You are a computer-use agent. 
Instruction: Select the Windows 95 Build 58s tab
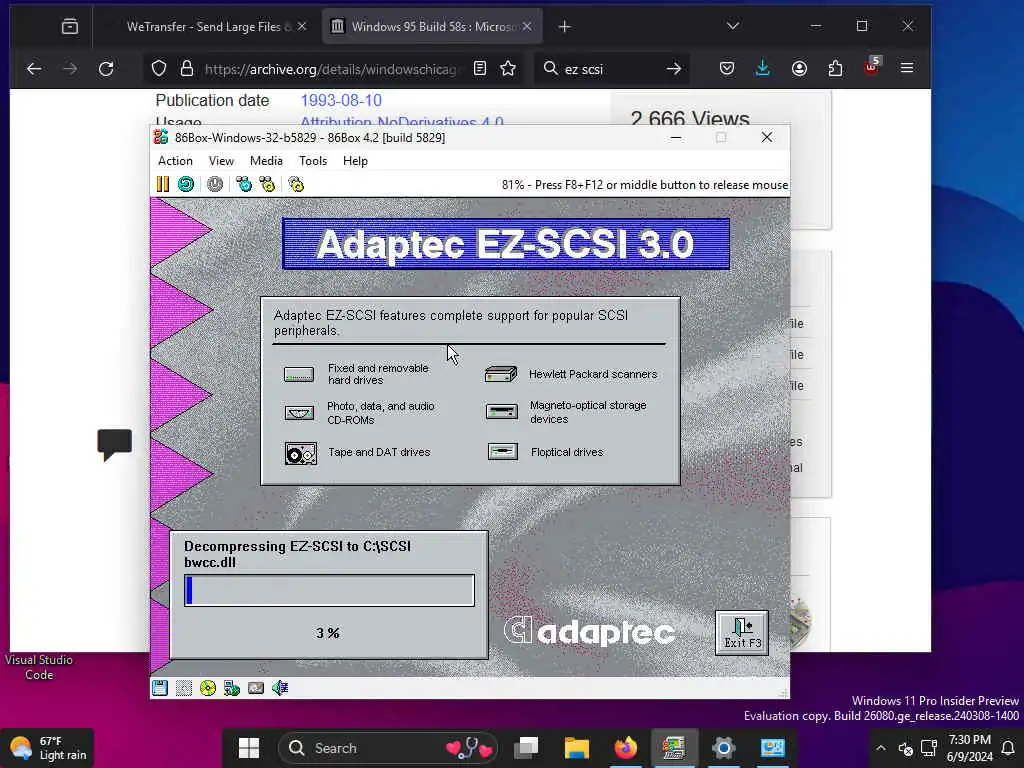click(434, 27)
